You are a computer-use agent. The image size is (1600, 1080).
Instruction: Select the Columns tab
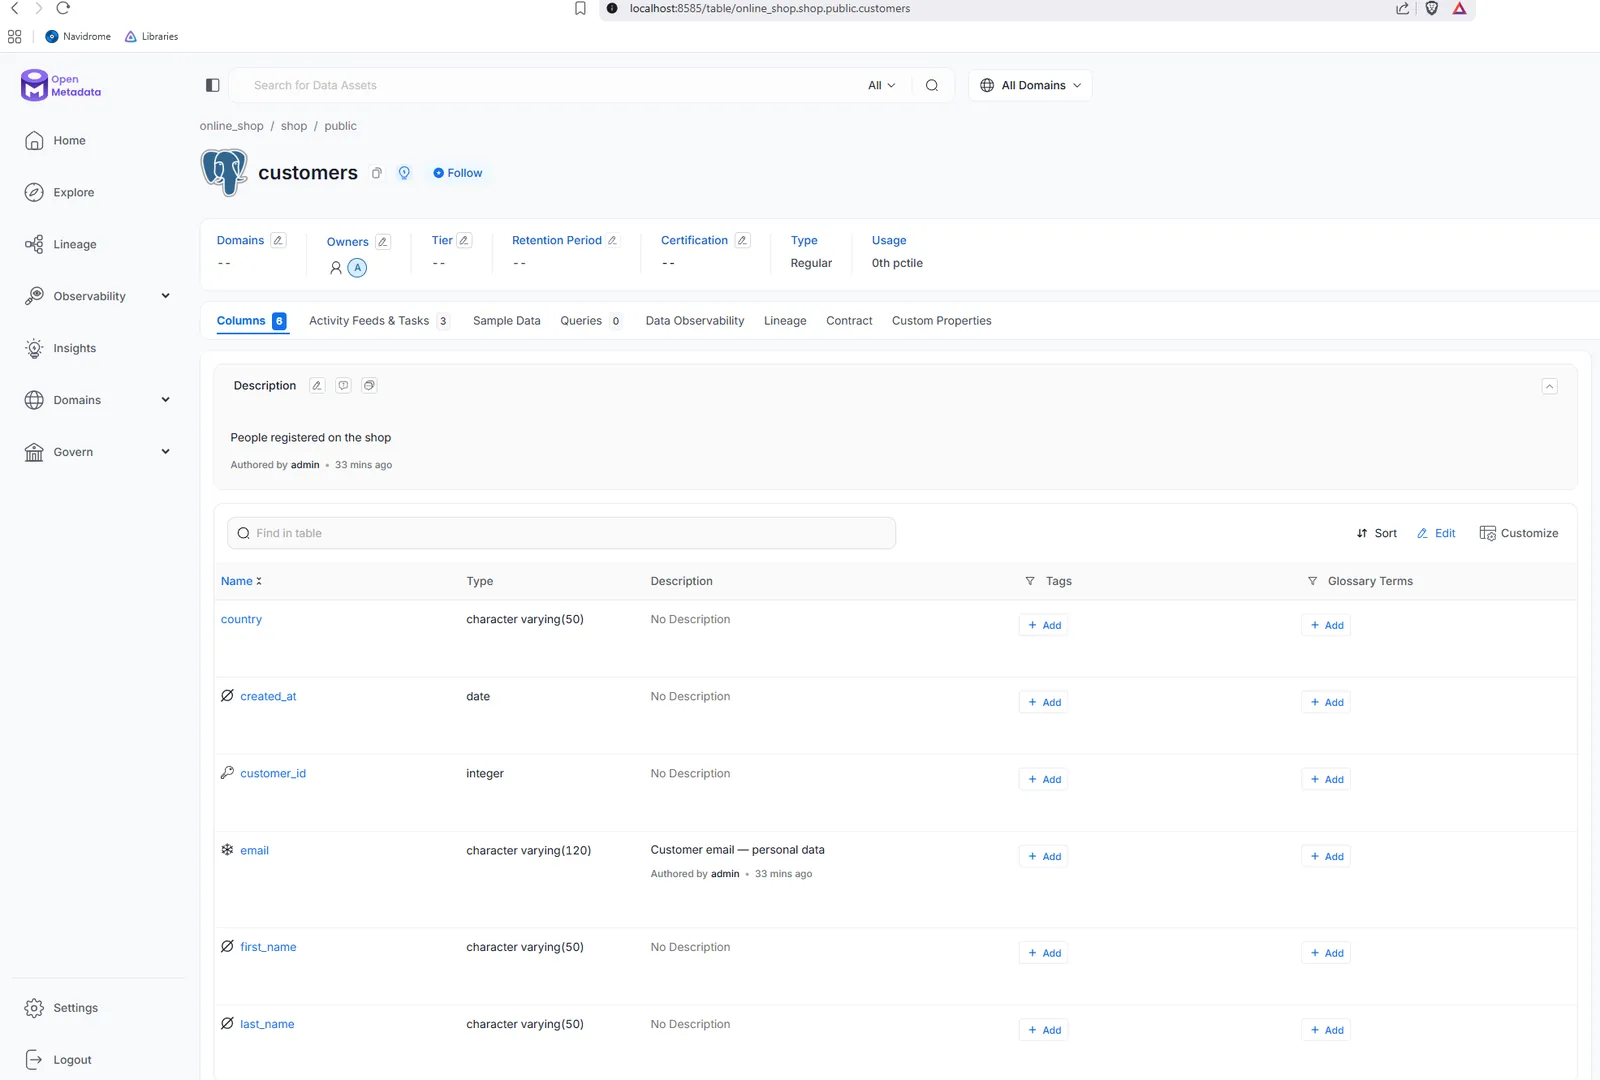click(252, 321)
